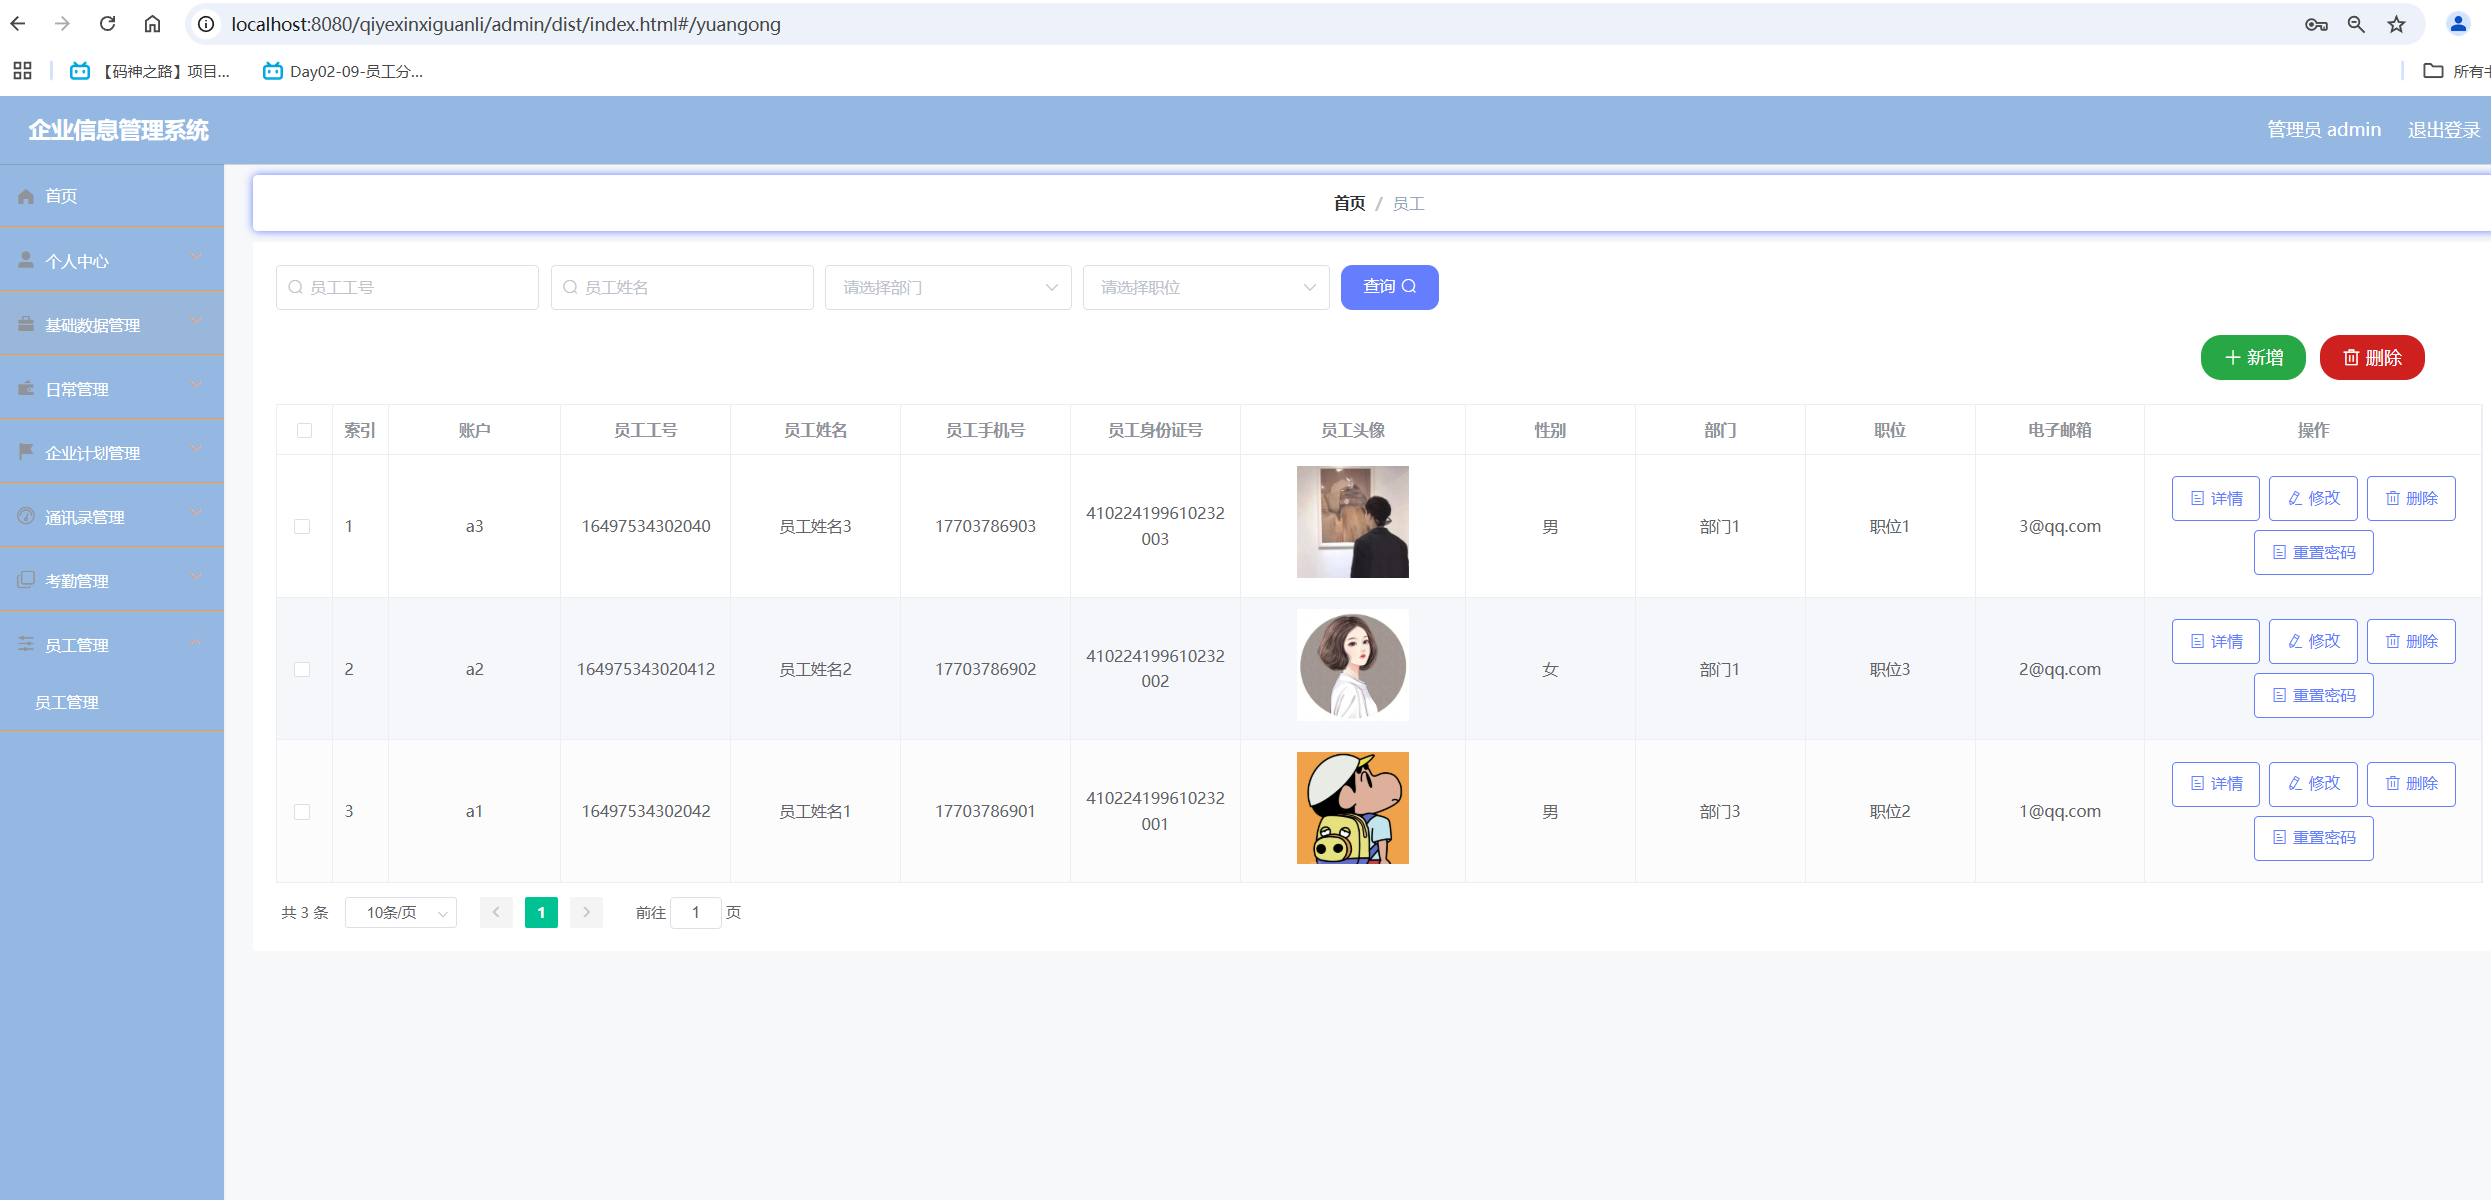Open the 请选择职位 position dropdown

tap(1205, 287)
